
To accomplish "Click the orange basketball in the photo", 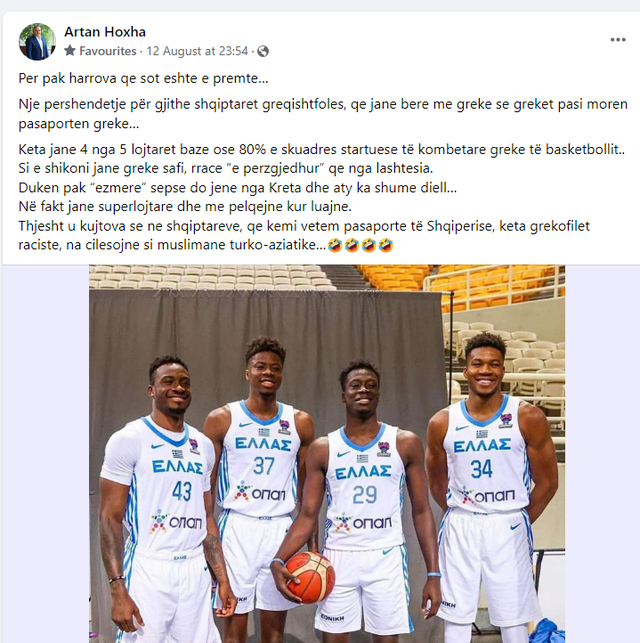I will point(310,577).
